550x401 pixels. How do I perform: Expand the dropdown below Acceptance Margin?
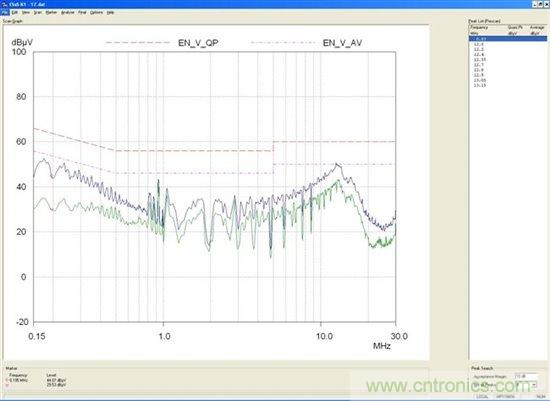pos(534,385)
